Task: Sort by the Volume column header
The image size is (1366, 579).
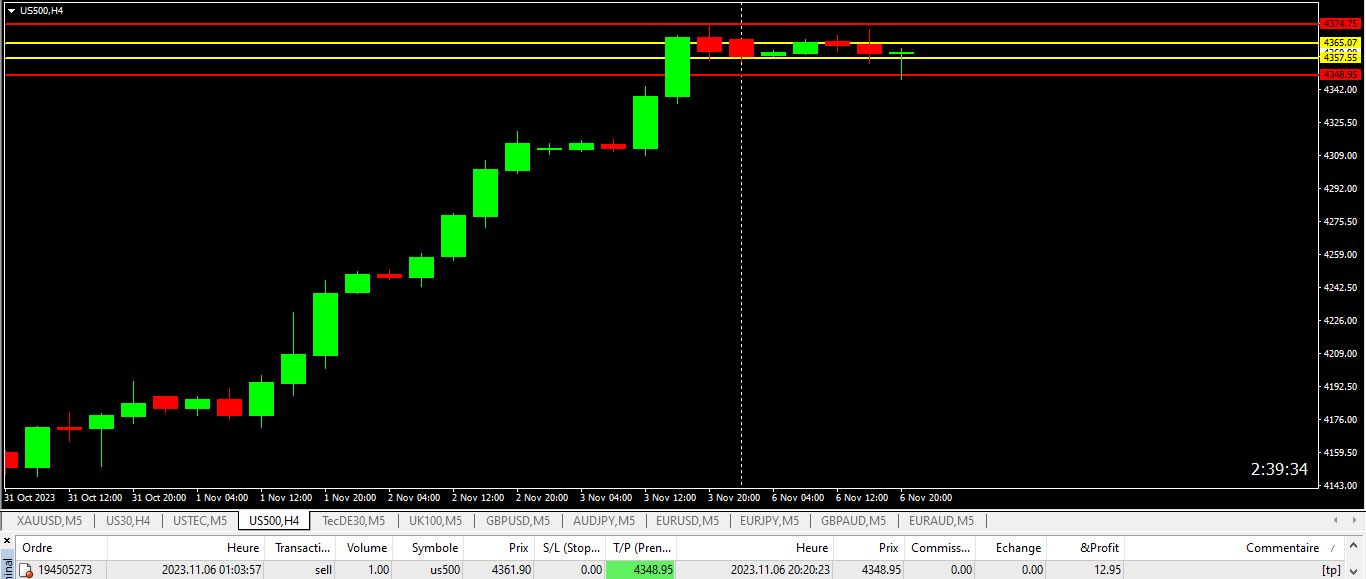Action: pyautogui.click(x=365, y=548)
